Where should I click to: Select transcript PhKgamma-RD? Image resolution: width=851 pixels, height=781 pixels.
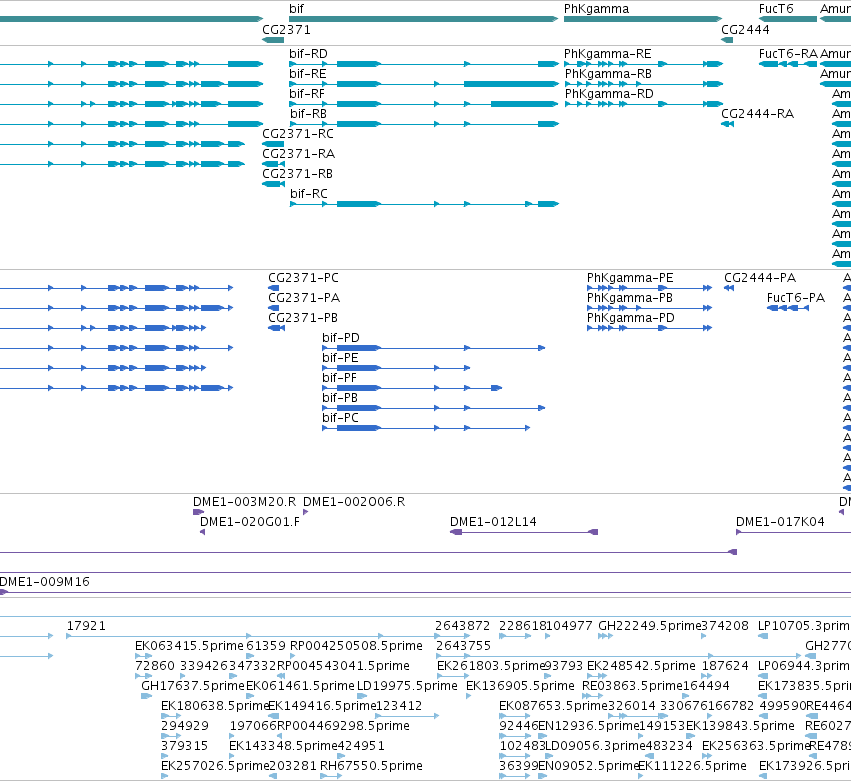pyautogui.click(x=644, y=104)
